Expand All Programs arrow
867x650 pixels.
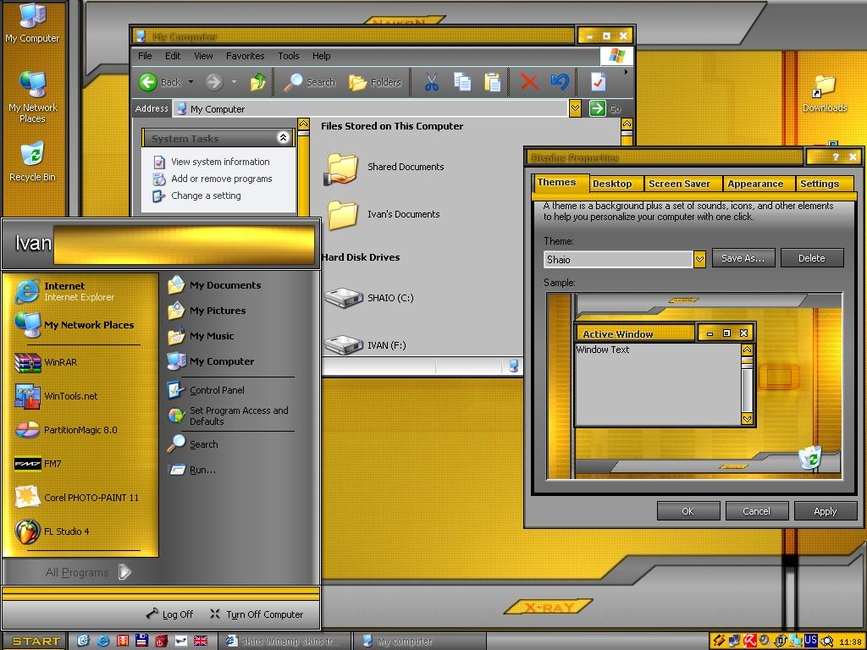coord(125,572)
